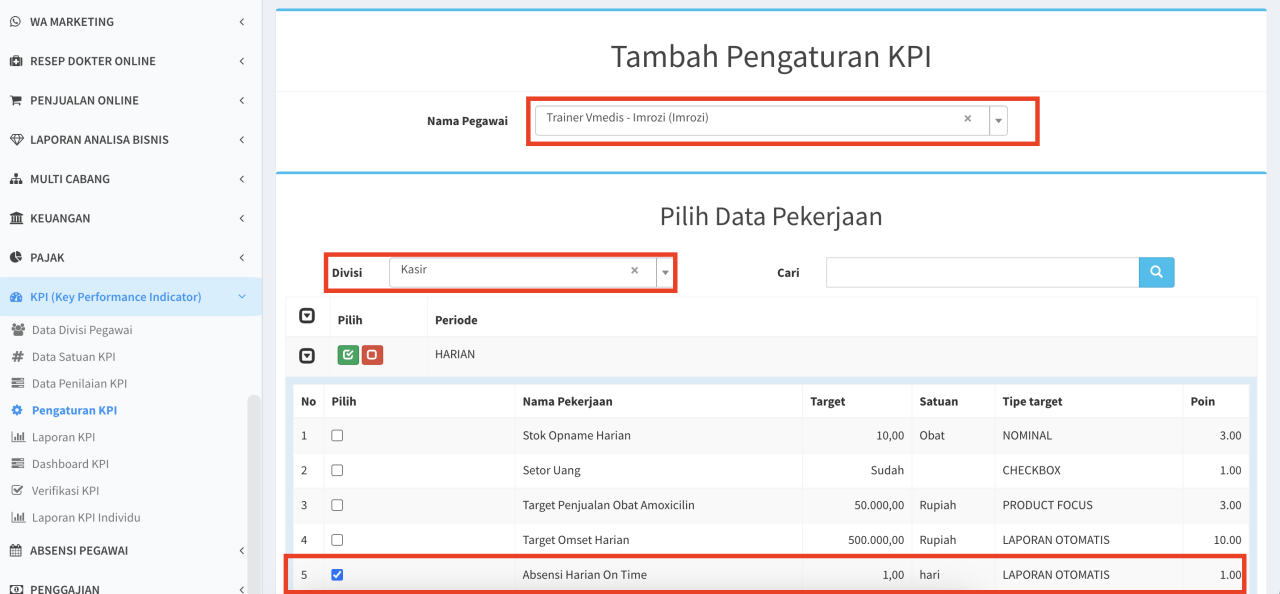Click green select-all icon in HARIAN row
The image size is (1280, 594).
click(347, 355)
